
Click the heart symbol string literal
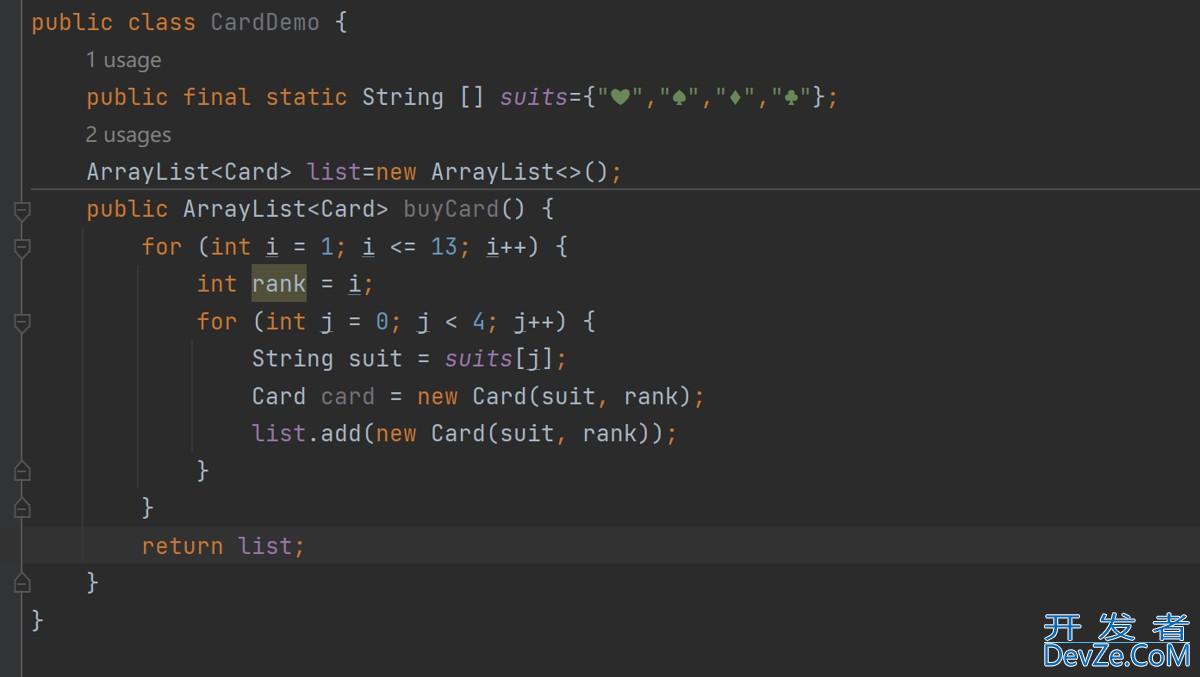[x=620, y=97]
